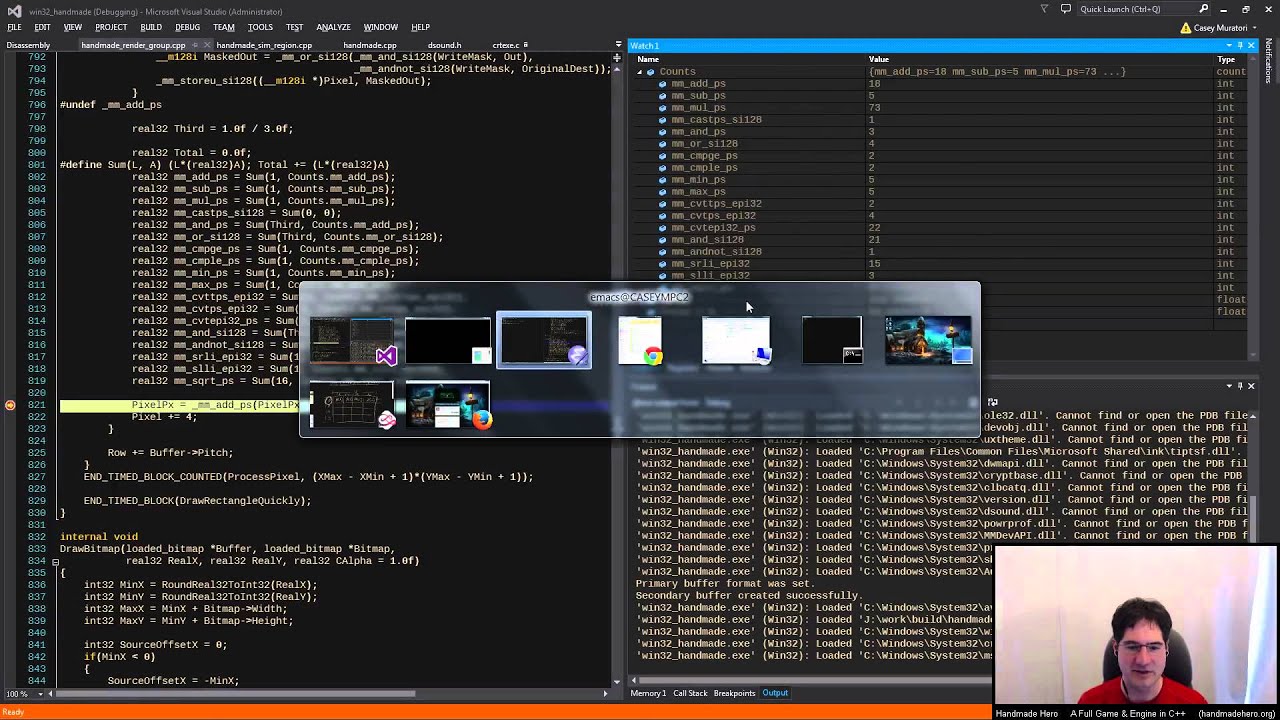Image resolution: width=1280 pixels, height=720 pixels.
Task: Collapse the Counts watch variable
Action: coord(641,72)
